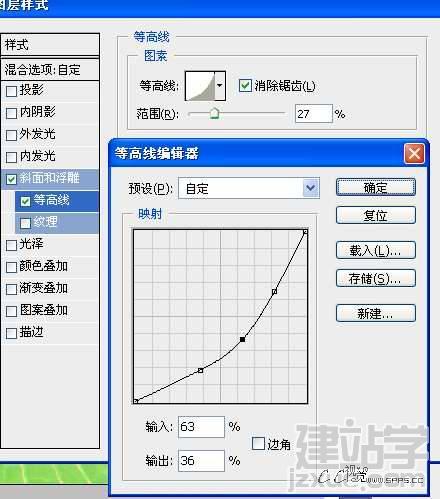The width and height of the screenshot is (440, 499).
Task: Select 斜面和浮雕 bevel and emboss style
Action: point(50,179)
